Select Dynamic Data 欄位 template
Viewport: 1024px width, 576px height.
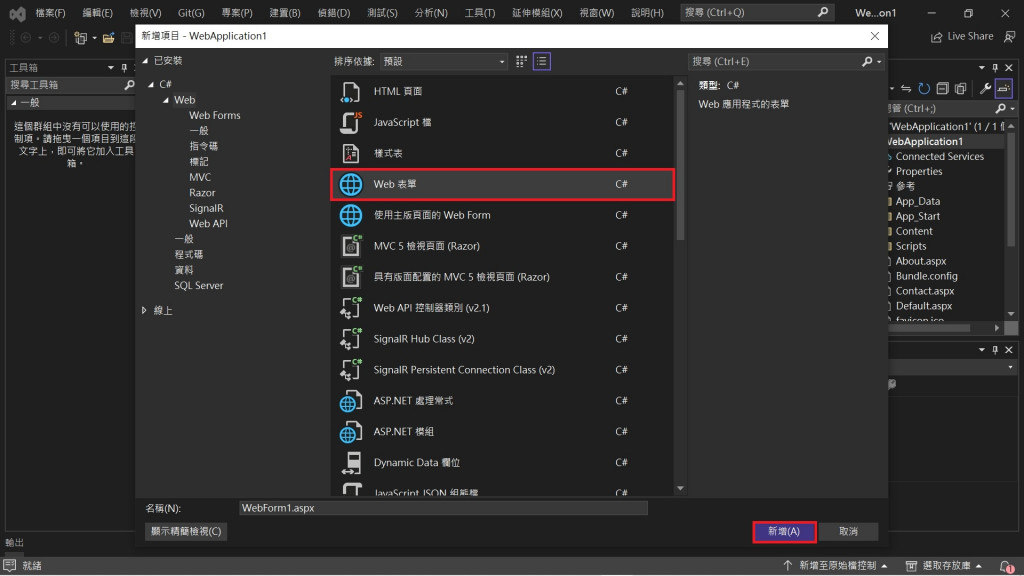(503, 462)
